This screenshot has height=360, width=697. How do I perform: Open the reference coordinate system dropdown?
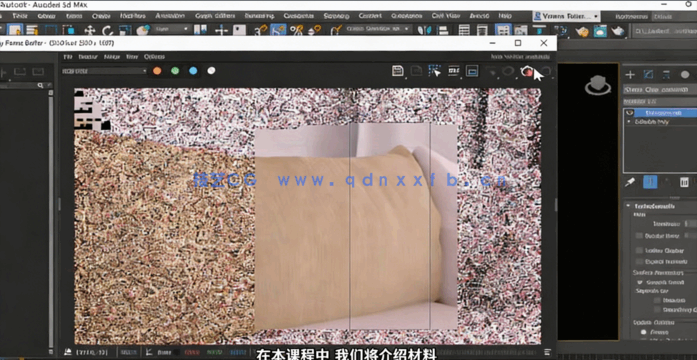click(172, 29)
